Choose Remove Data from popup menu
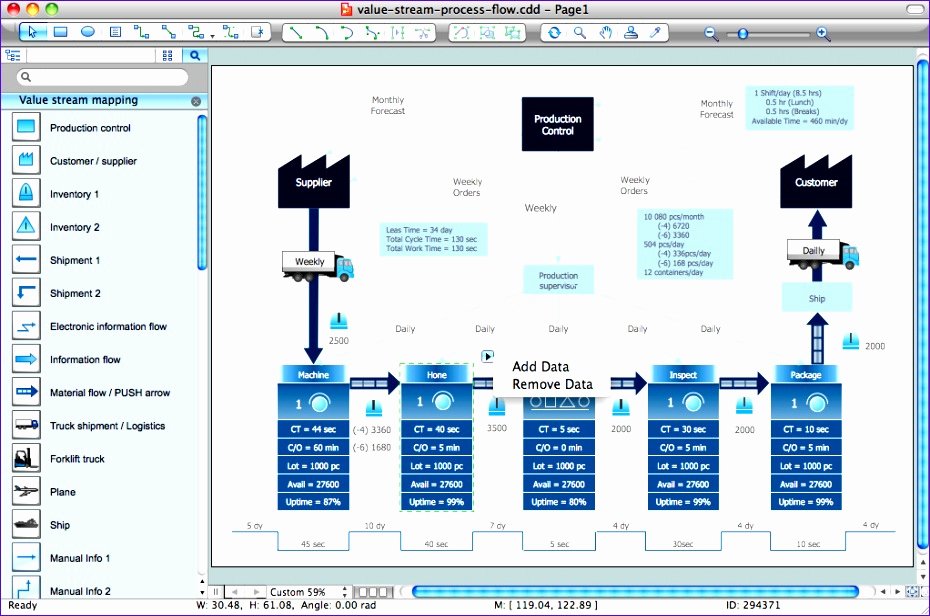Image resolution: width=930 pixels, height=616 pixels. pyautogui.click(x=552, y=384)
